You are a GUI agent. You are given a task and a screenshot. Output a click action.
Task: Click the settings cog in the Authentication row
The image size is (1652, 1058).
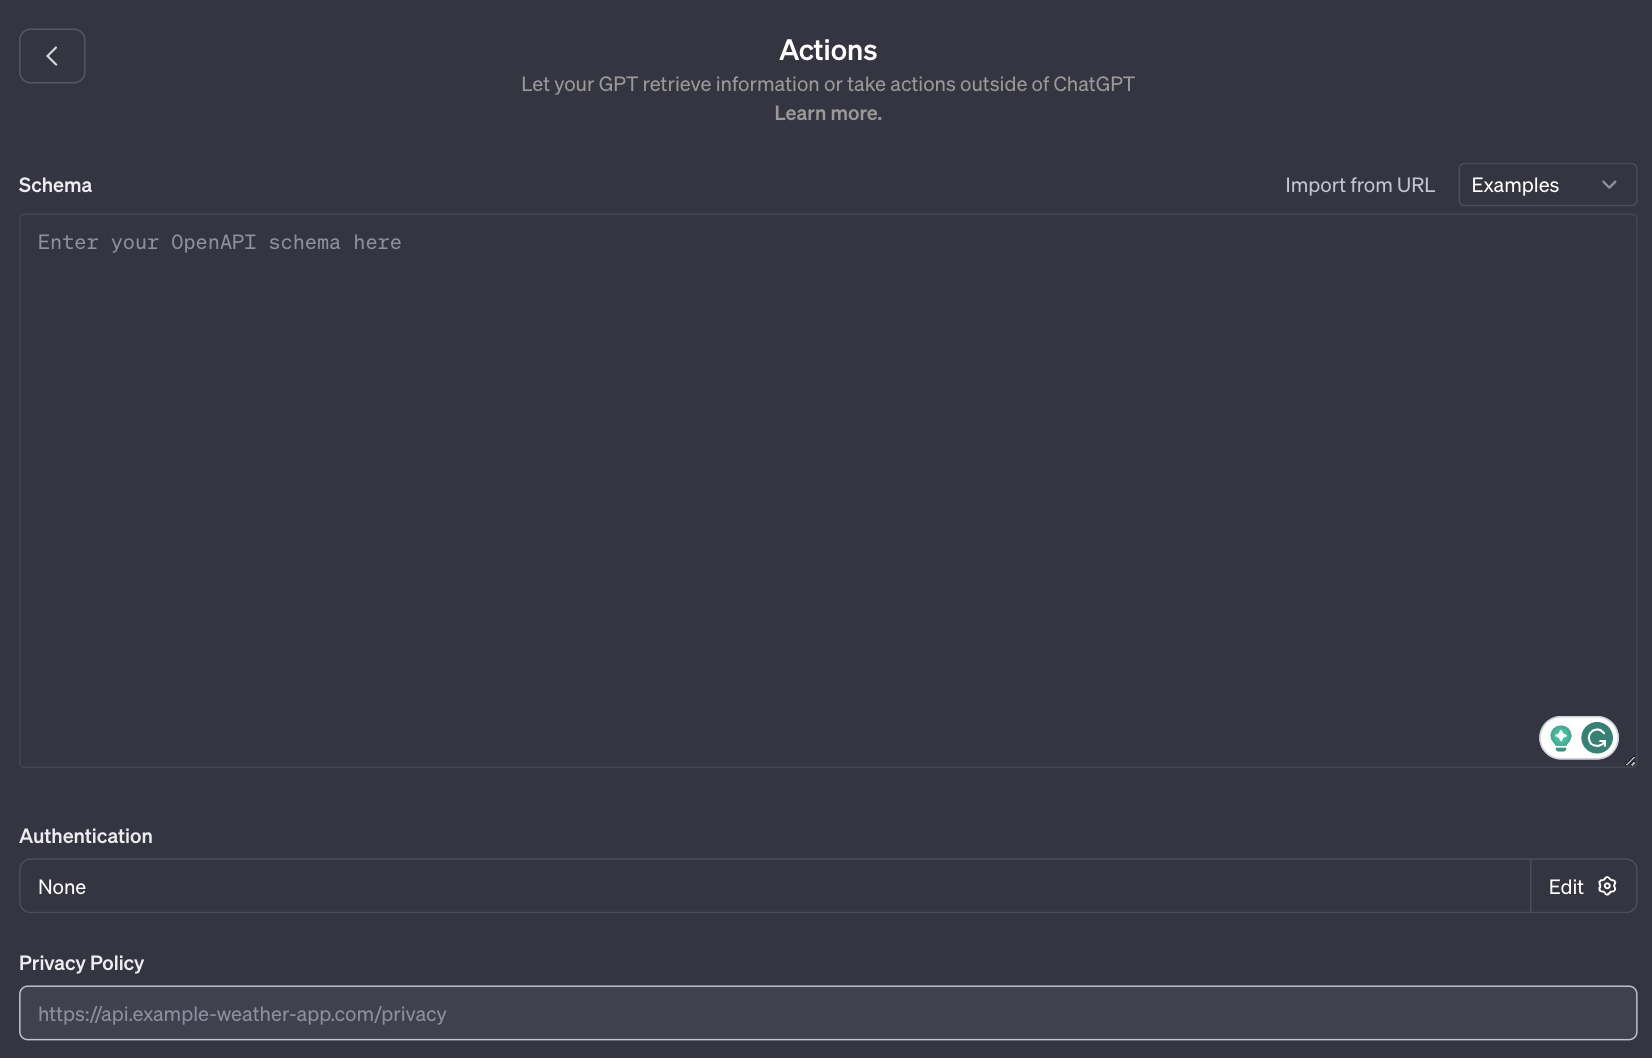coord(1607,886)
